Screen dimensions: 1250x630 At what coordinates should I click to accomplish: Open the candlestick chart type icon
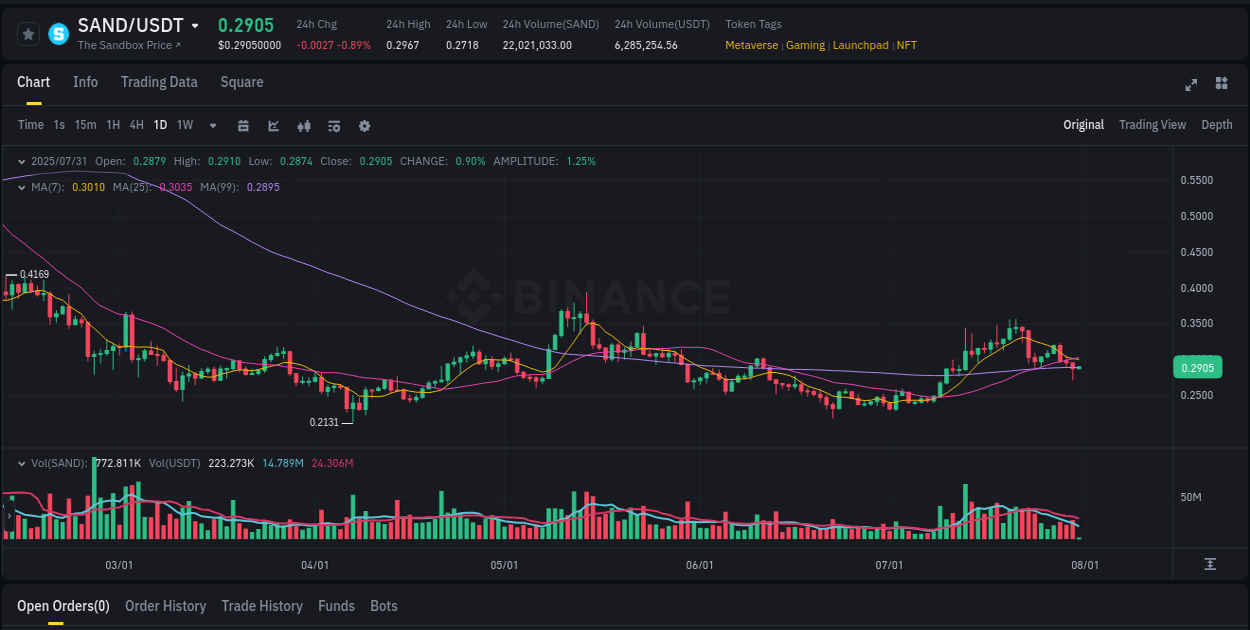click(x=304, y=125)
